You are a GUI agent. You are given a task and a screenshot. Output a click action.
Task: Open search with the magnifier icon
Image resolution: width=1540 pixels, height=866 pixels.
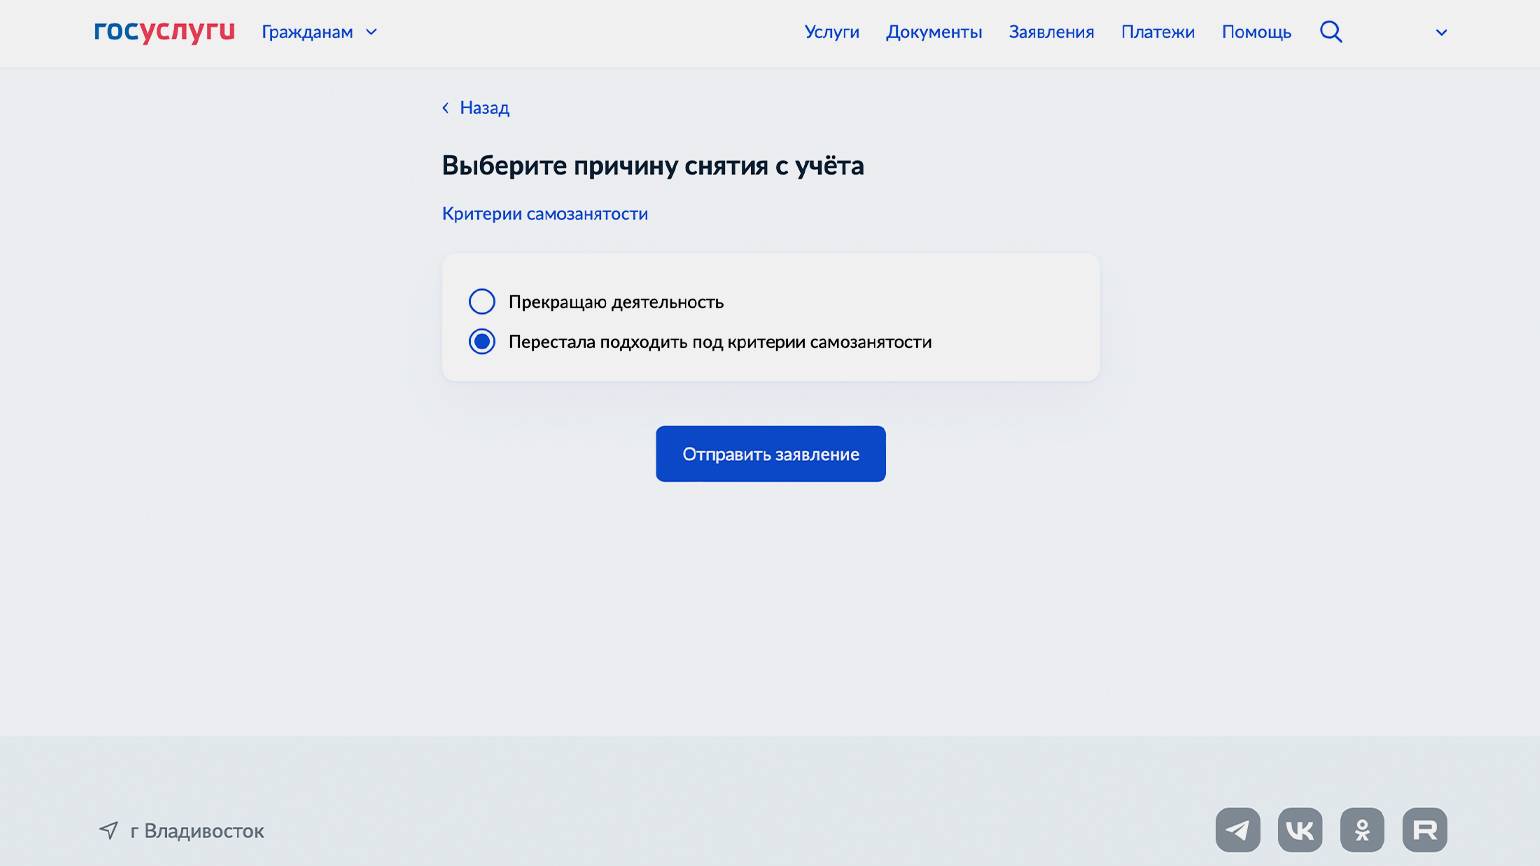[x=1330, y=32]
